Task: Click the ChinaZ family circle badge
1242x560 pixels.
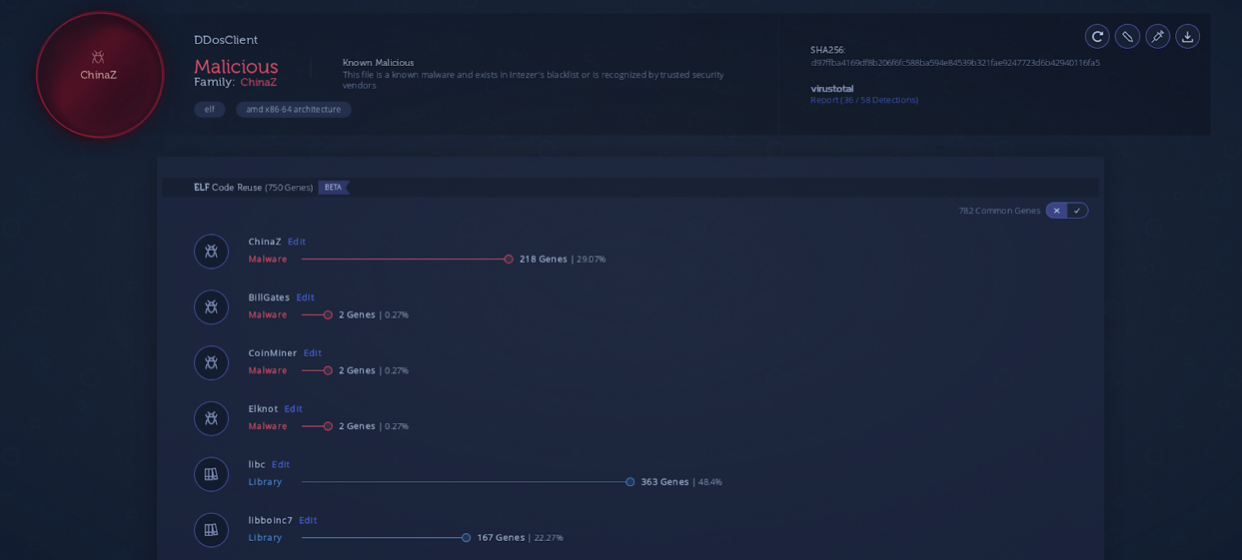Action: click(99, 75)
